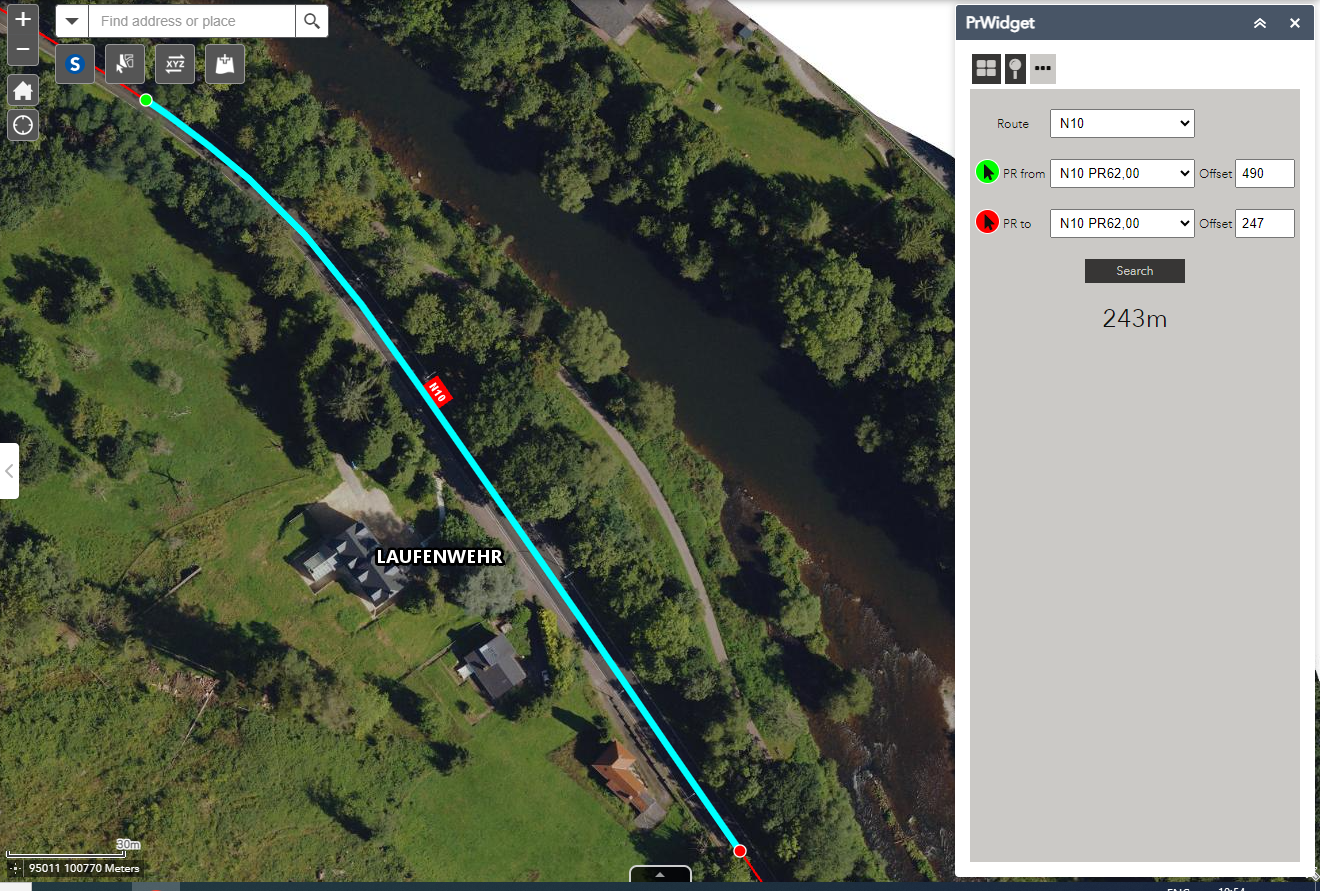Switch to the grid tab in PrWidget
This screenshot has width=1320, height=891.
coord(986,68)
